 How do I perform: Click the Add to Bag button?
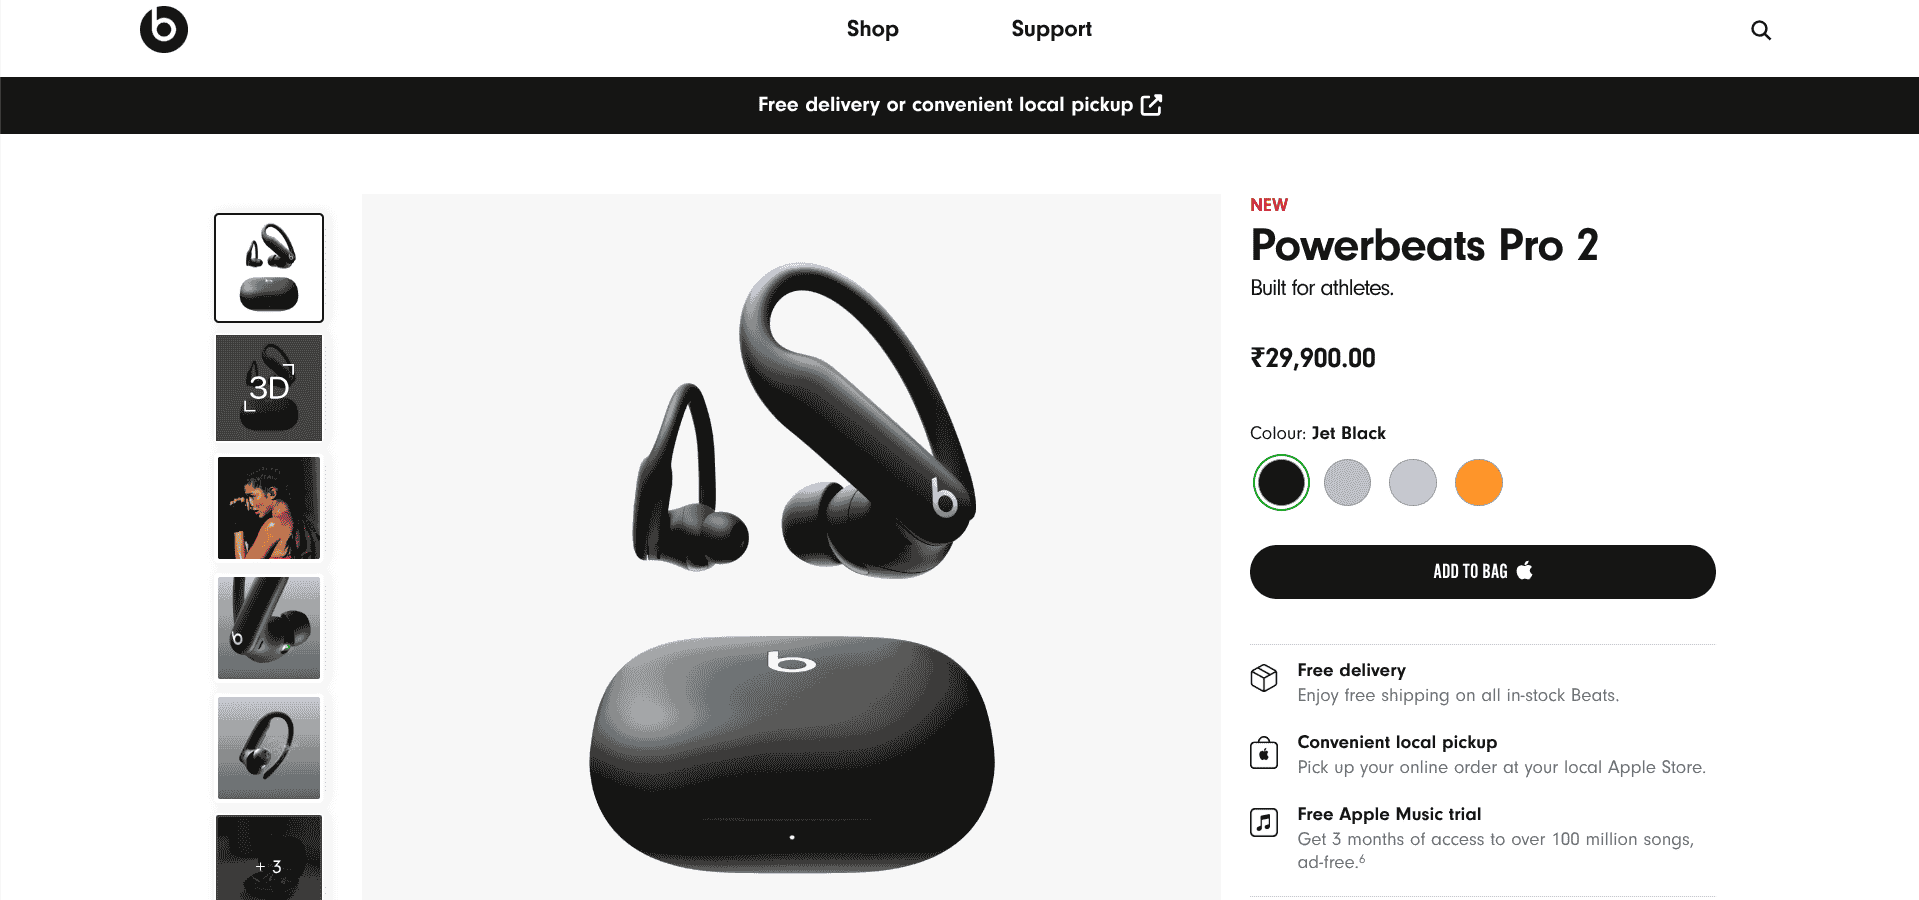(x=1482, y=572)
